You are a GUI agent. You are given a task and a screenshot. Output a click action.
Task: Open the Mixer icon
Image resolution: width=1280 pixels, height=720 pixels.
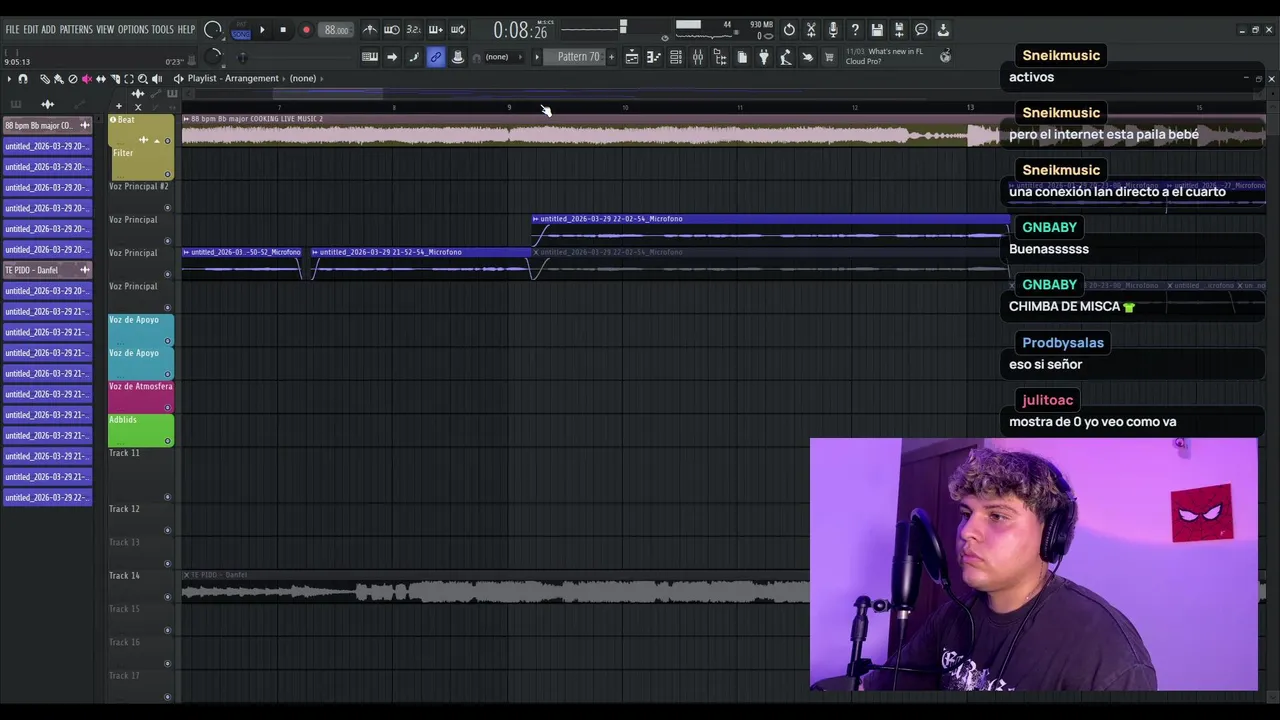pos(698,57)
